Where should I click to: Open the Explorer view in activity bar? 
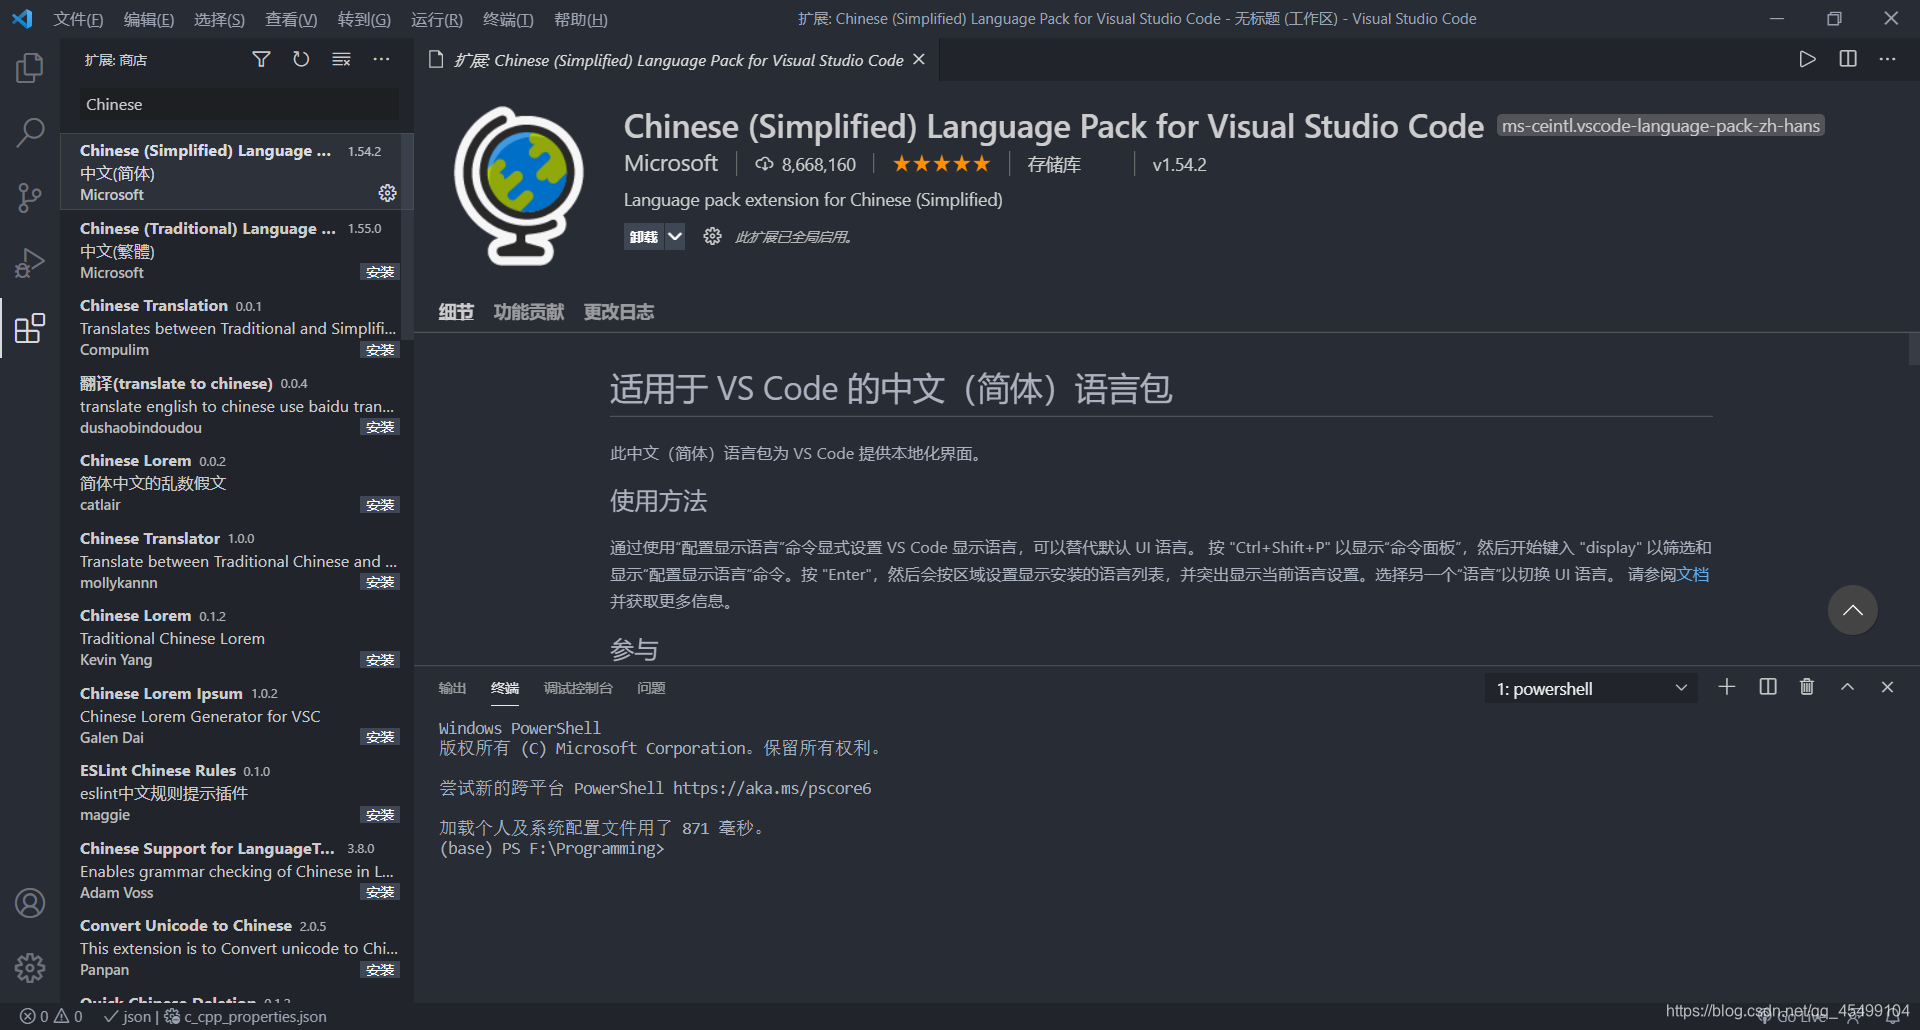[30, 68]
